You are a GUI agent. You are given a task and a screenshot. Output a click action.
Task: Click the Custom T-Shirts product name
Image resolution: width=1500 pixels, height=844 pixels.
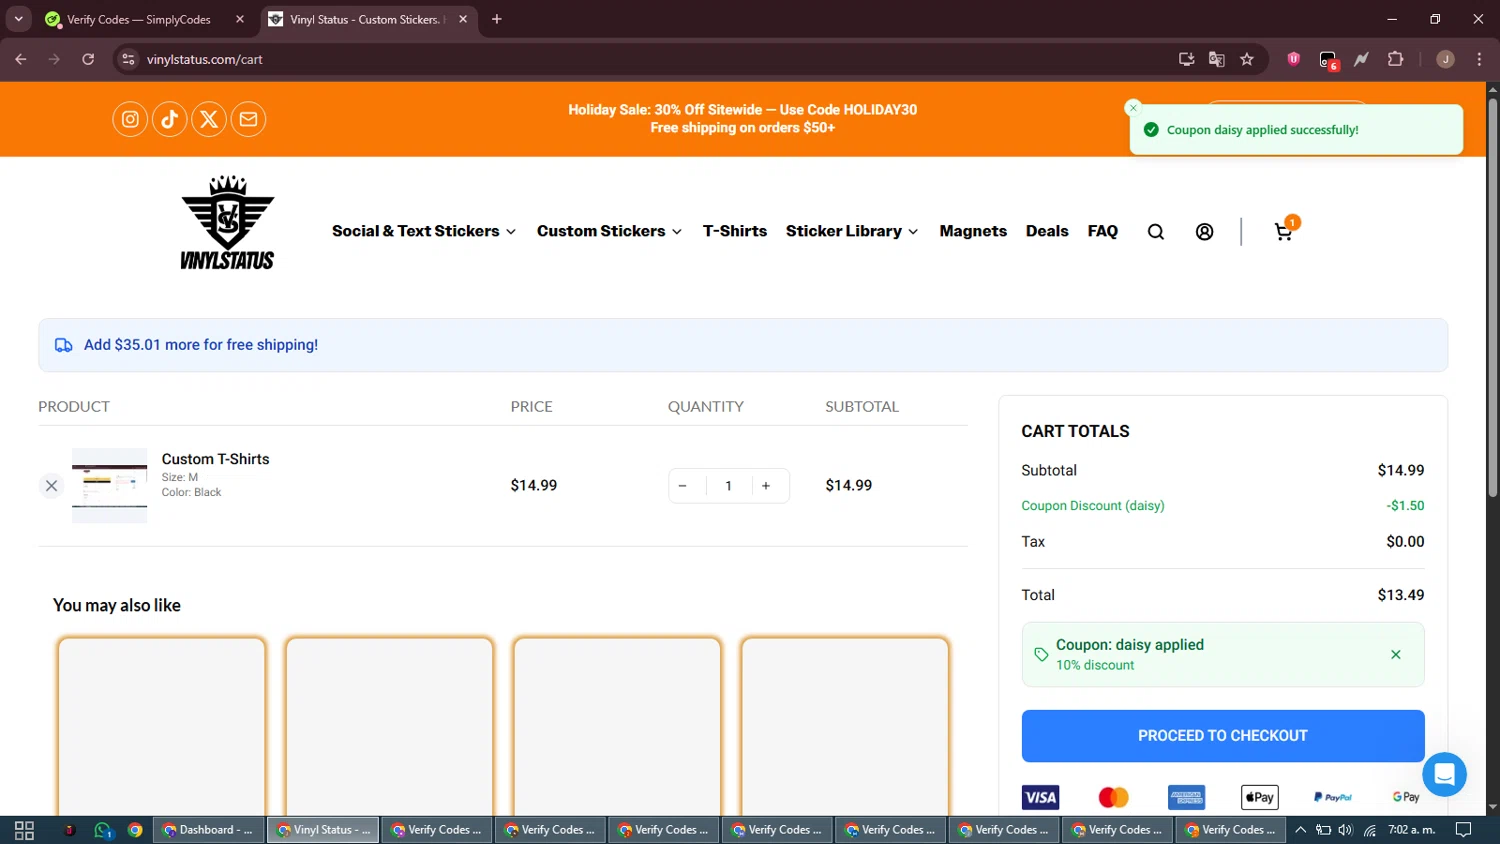pyautogui.click(x=215, y=459)
